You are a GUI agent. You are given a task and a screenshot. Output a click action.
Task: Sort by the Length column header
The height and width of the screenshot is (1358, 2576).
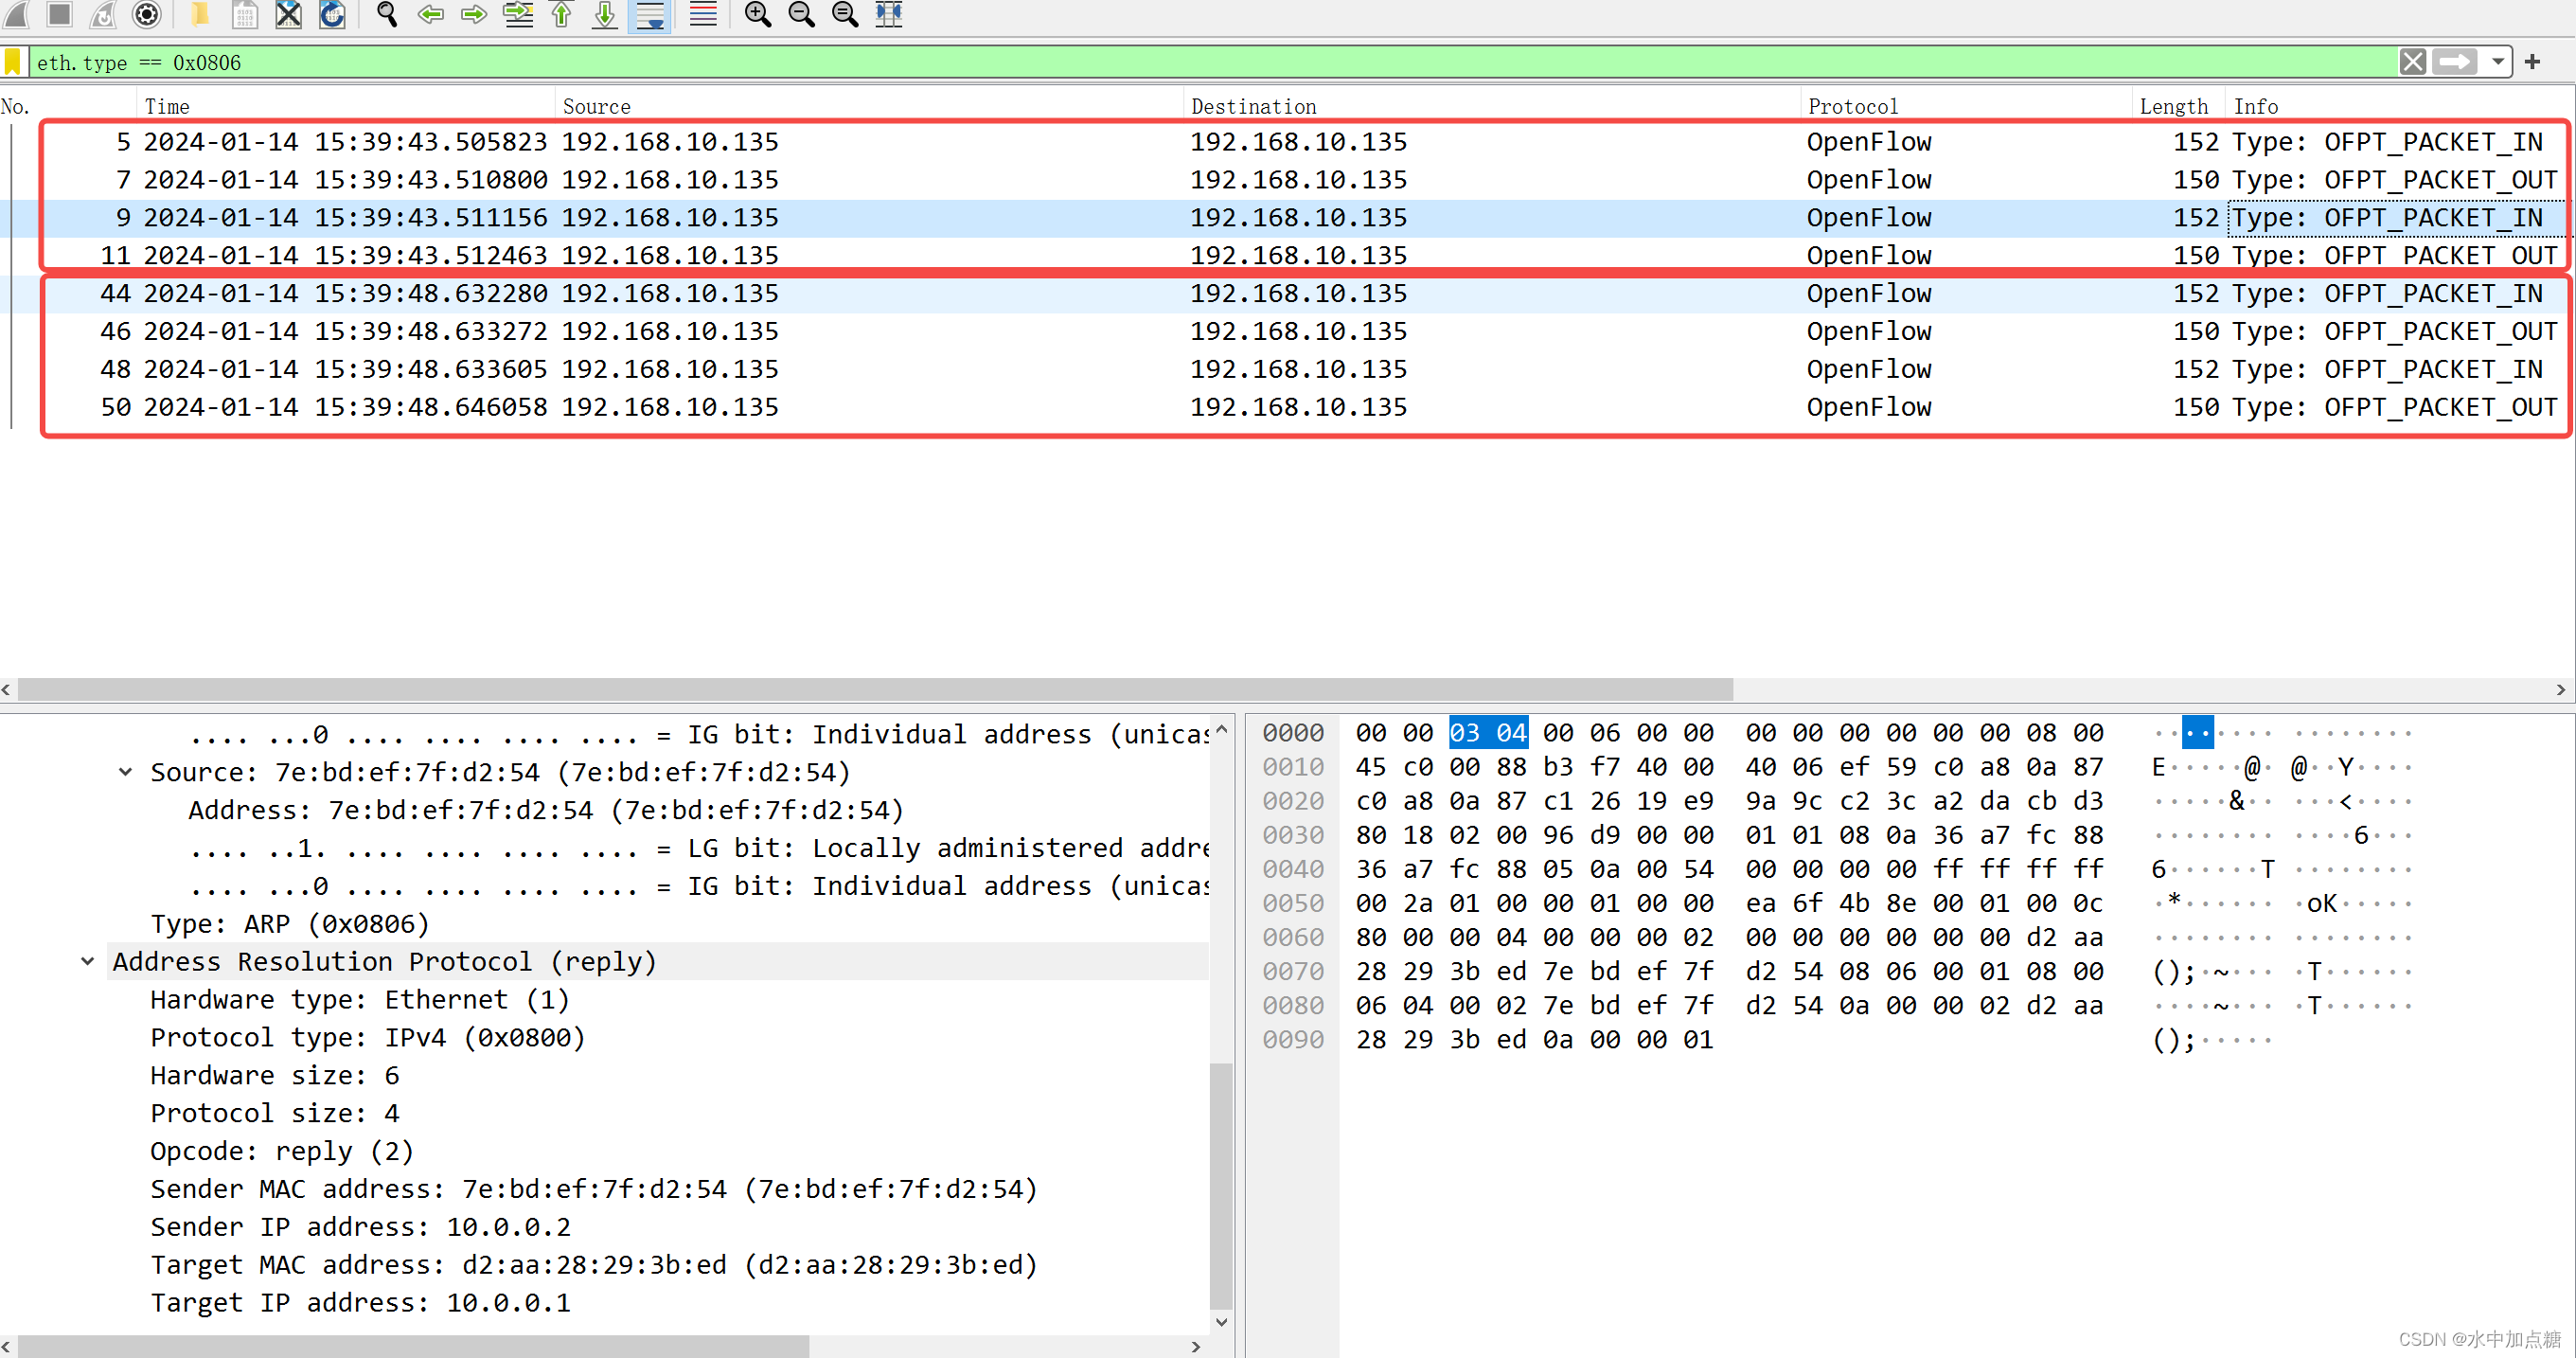[2172, 106]
